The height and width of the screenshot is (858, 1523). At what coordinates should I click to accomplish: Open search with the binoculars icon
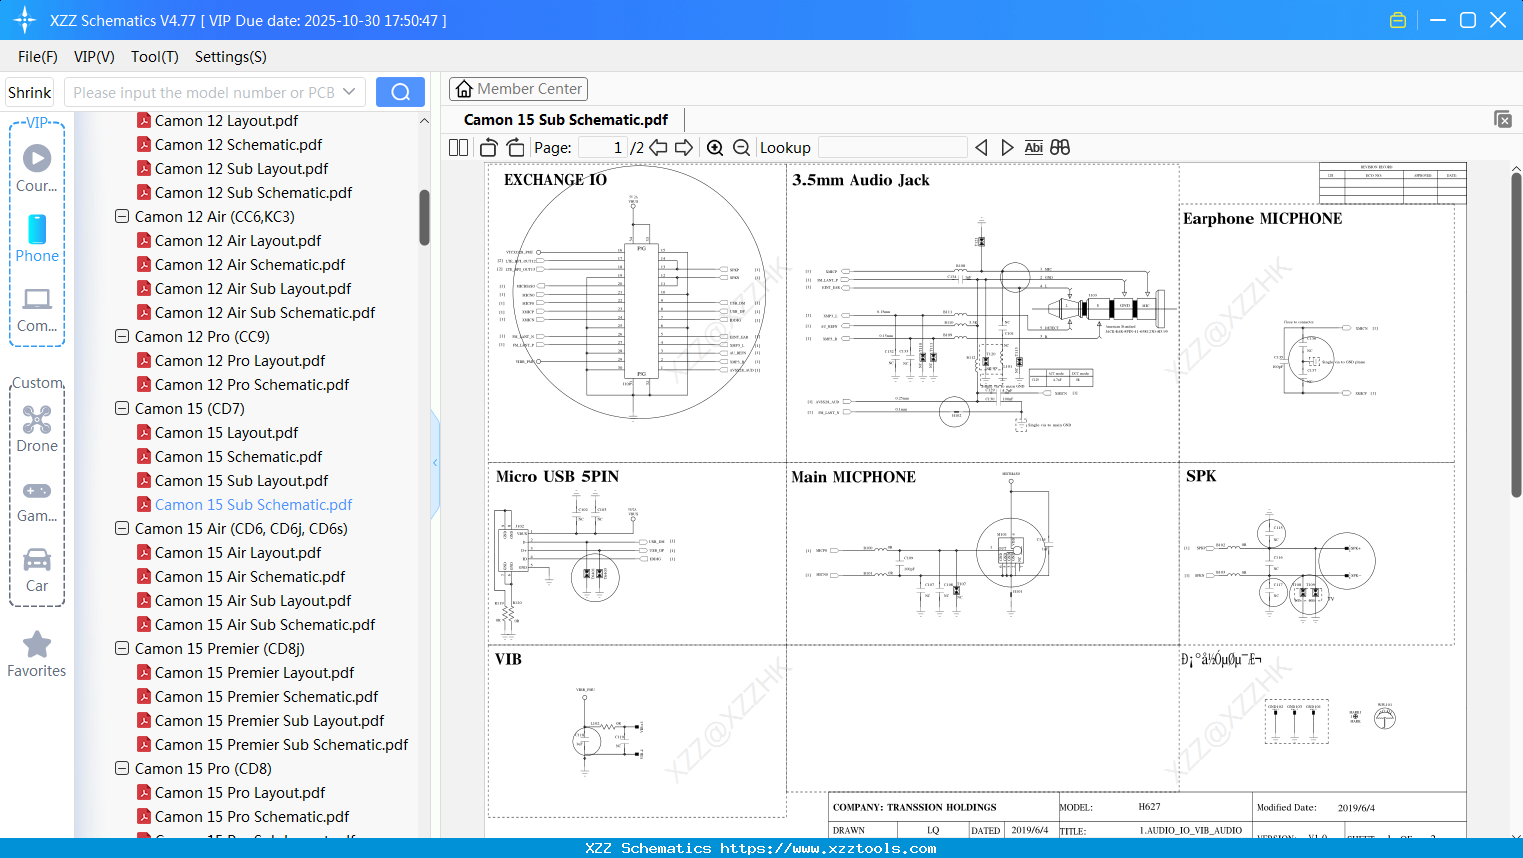coord(1060,147)
